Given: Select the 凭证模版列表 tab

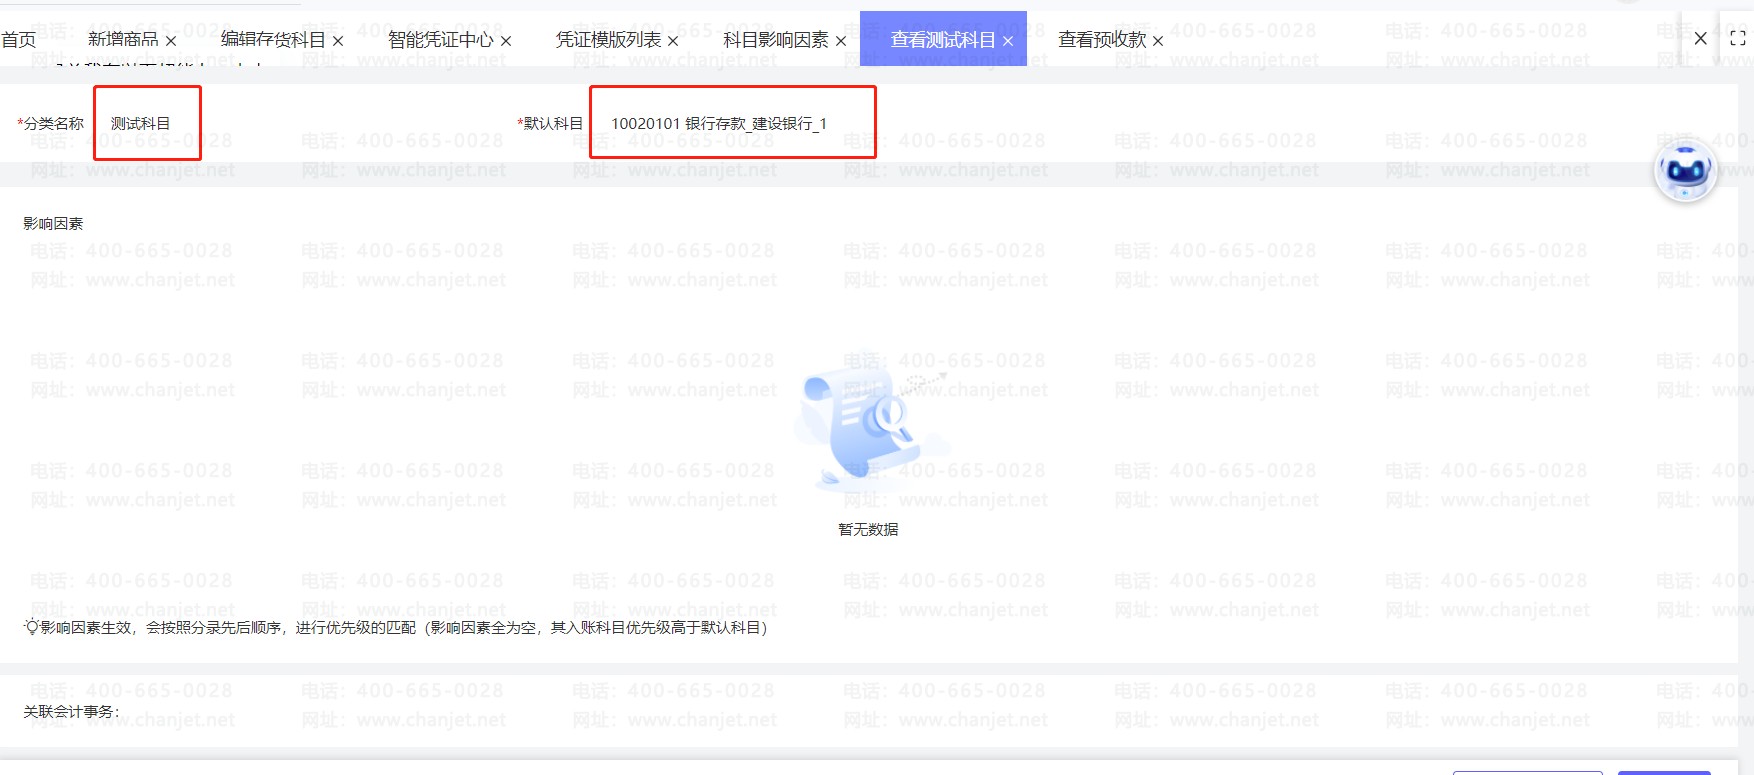Looking at the screenshot, I should click(608, 40).
